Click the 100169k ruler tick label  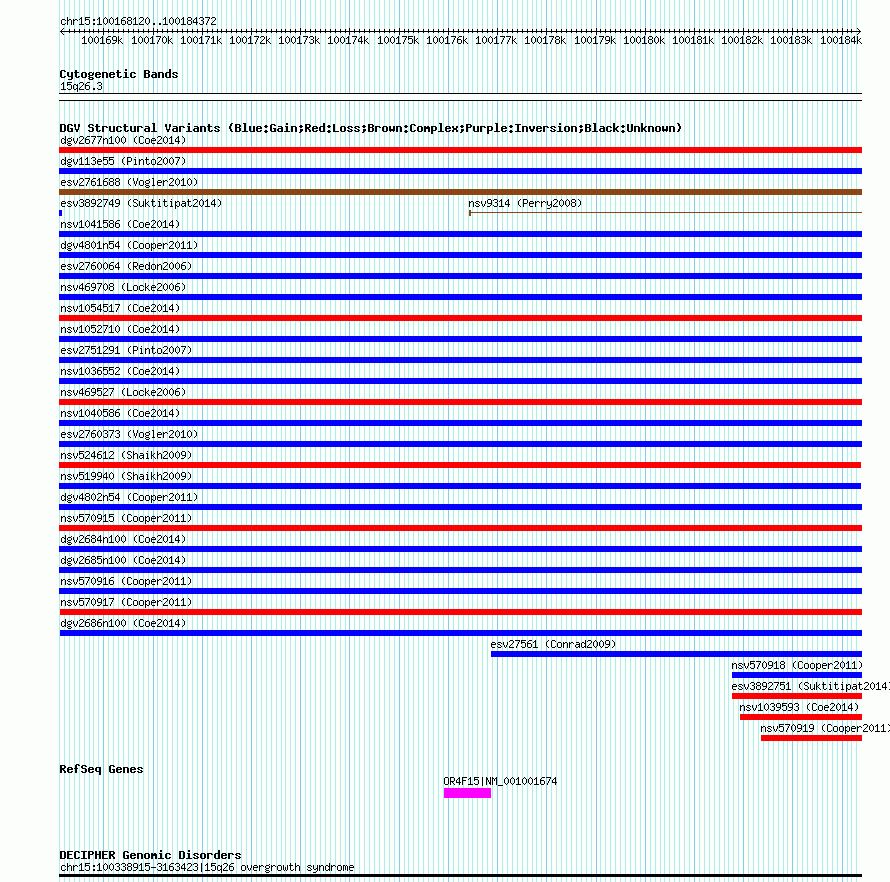[x=102, y=40]
